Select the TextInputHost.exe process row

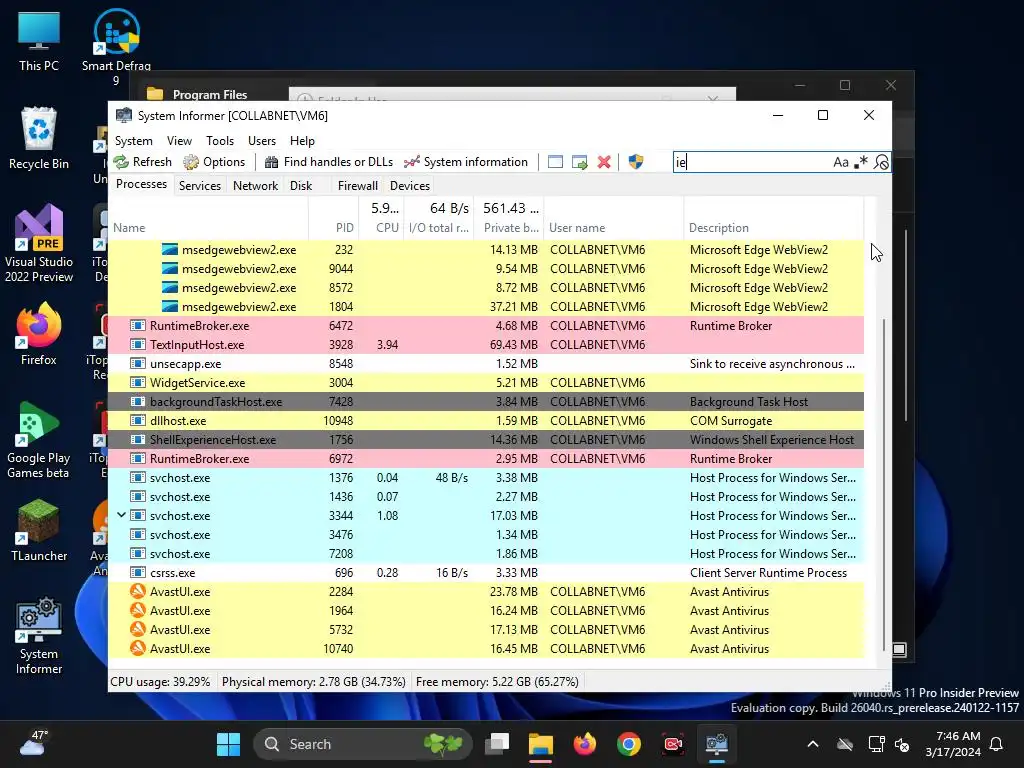point(486,345)
